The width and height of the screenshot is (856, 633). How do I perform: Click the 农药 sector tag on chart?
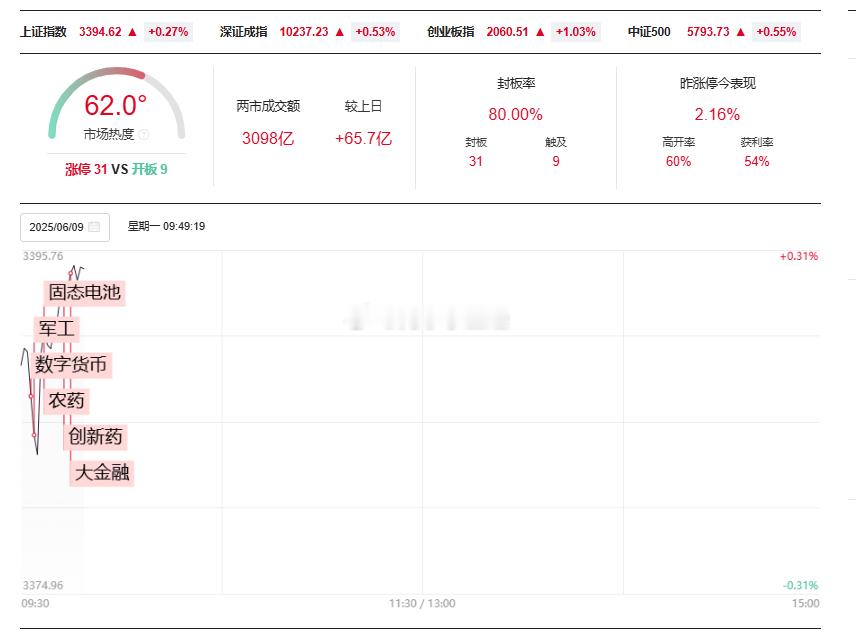click(x=66, y=401)
